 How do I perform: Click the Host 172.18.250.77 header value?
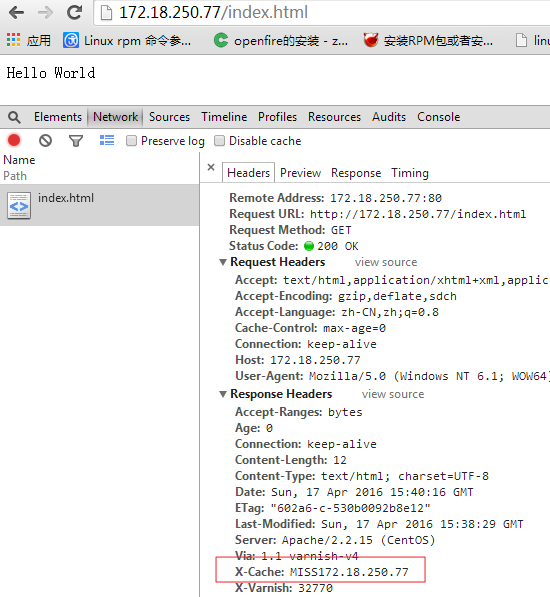(315, 360)
